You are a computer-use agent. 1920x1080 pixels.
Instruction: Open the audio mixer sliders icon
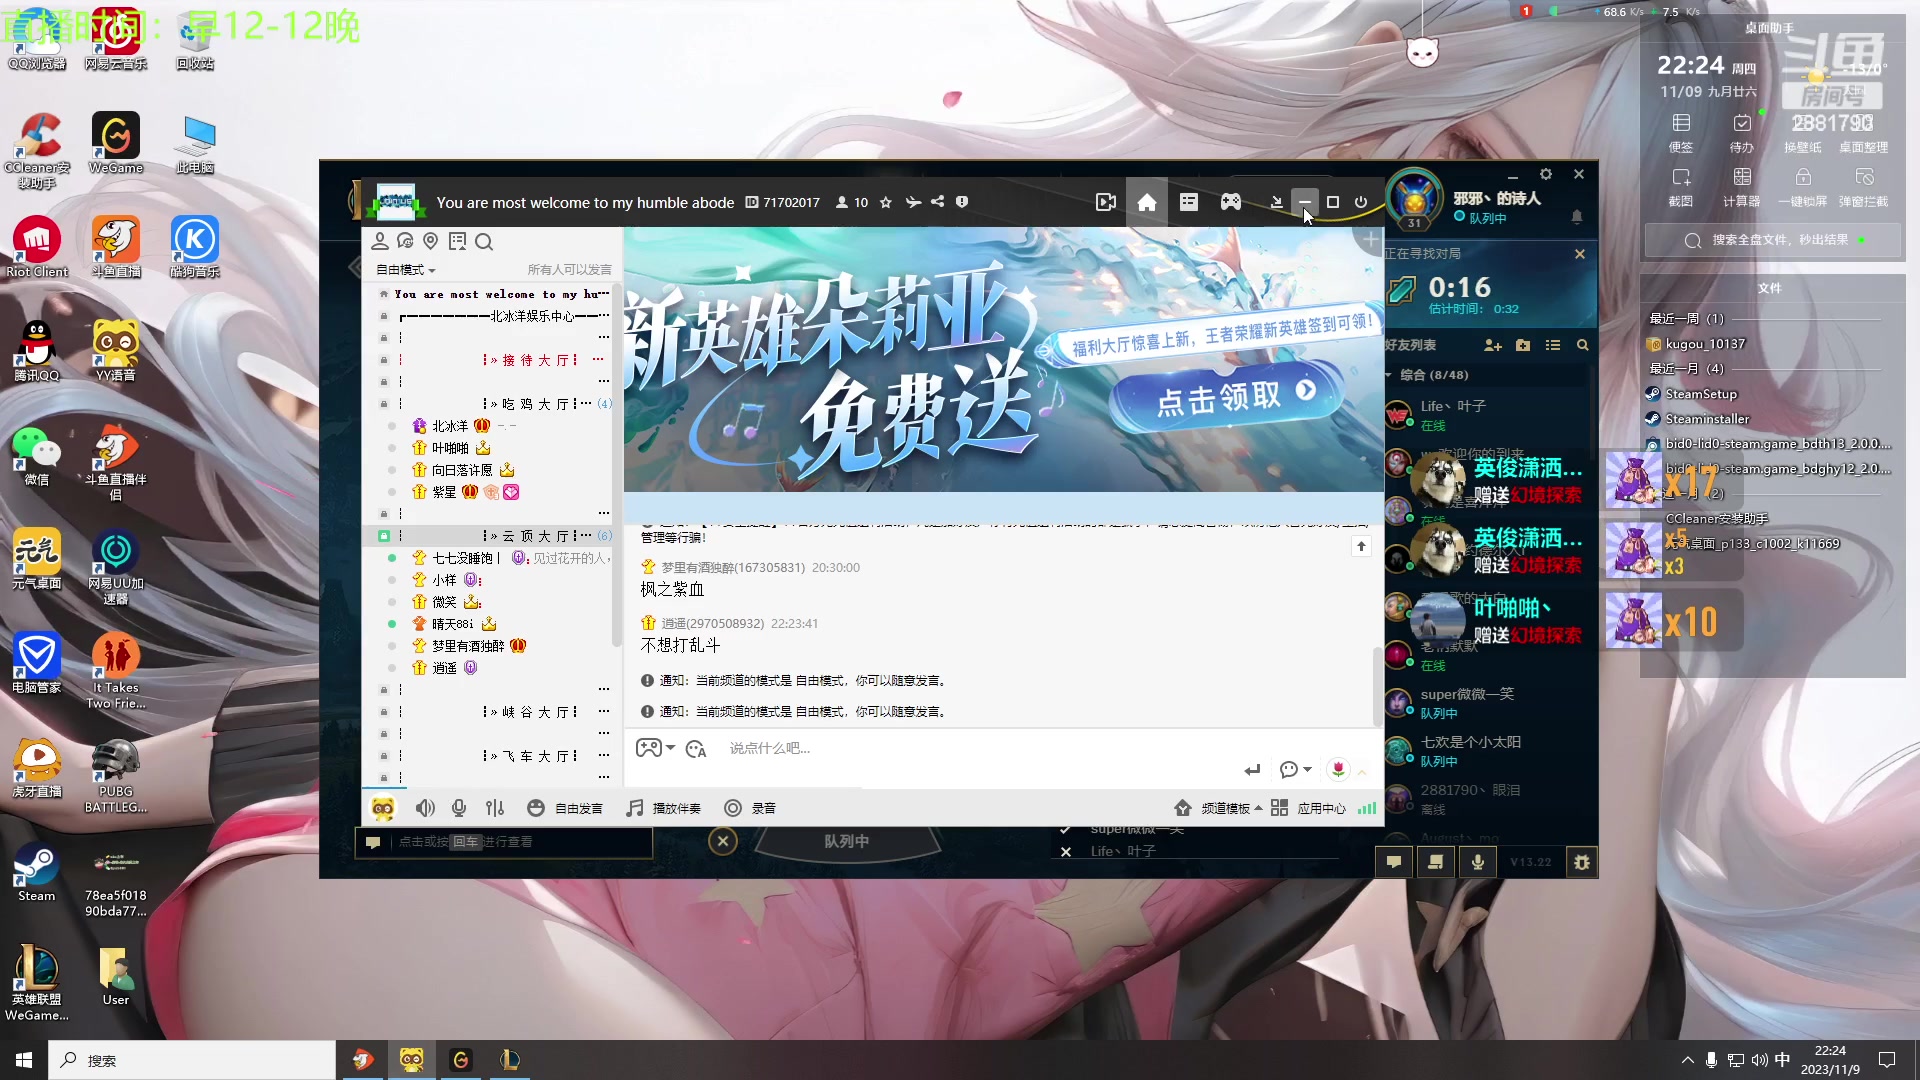point(495,807)
